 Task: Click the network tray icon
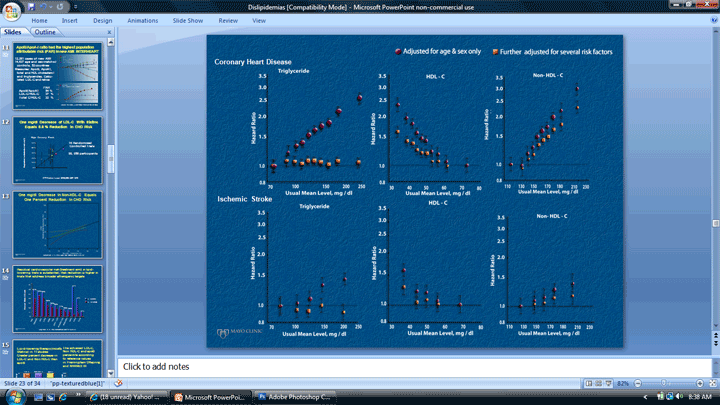tap(669, 396)
